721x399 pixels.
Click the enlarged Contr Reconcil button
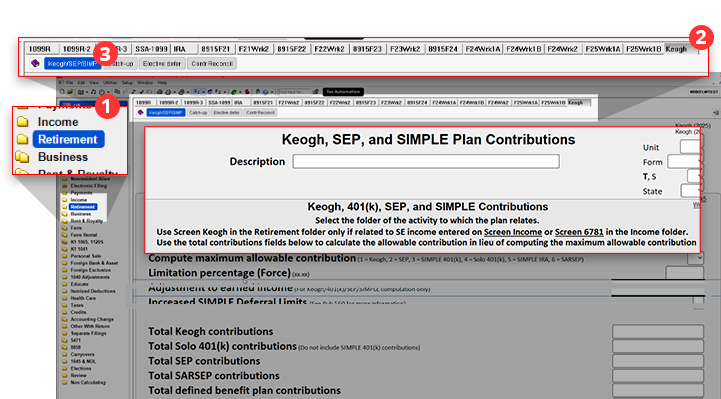[212, 63]
